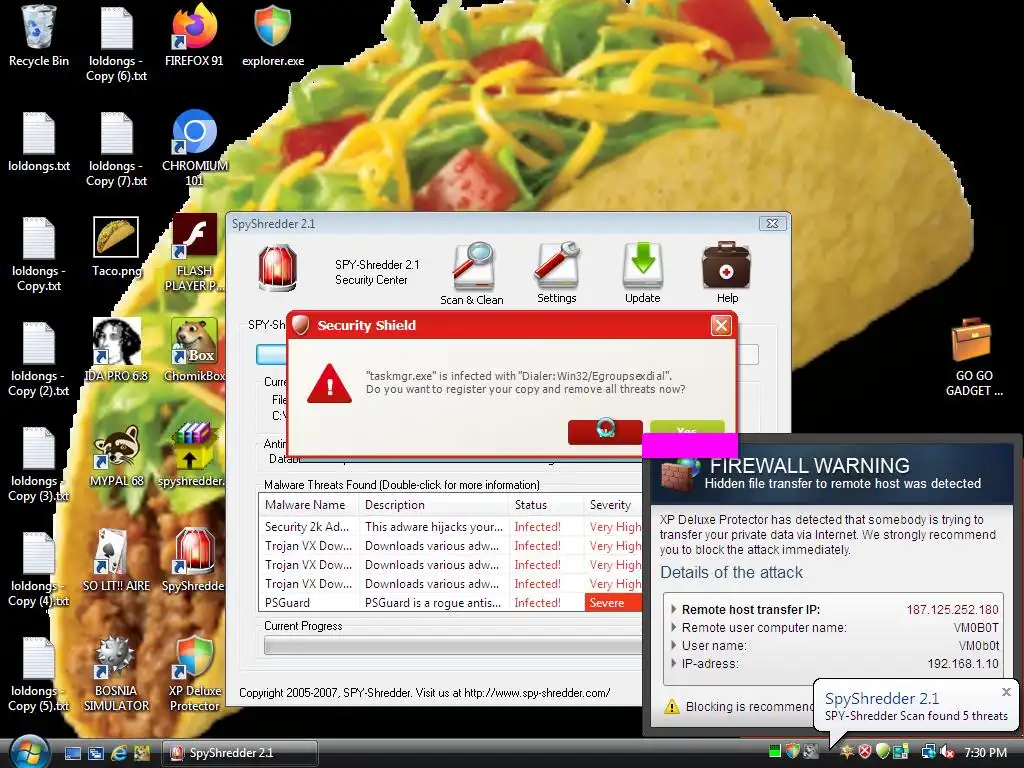The image size is (1024, 768).
Task: Select the spyshredder archive icon on desktop
Action: point(191,456)
